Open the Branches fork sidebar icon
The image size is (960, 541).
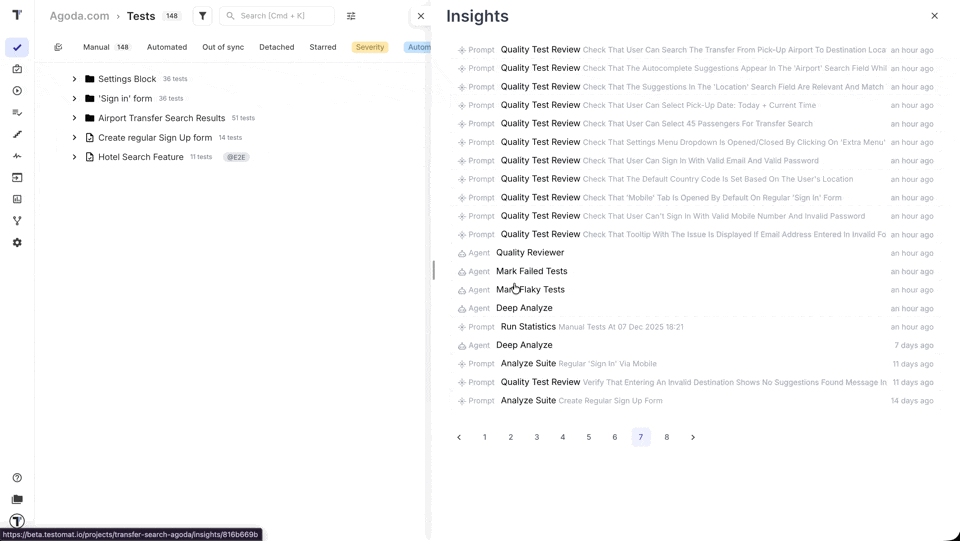[17, 221]
